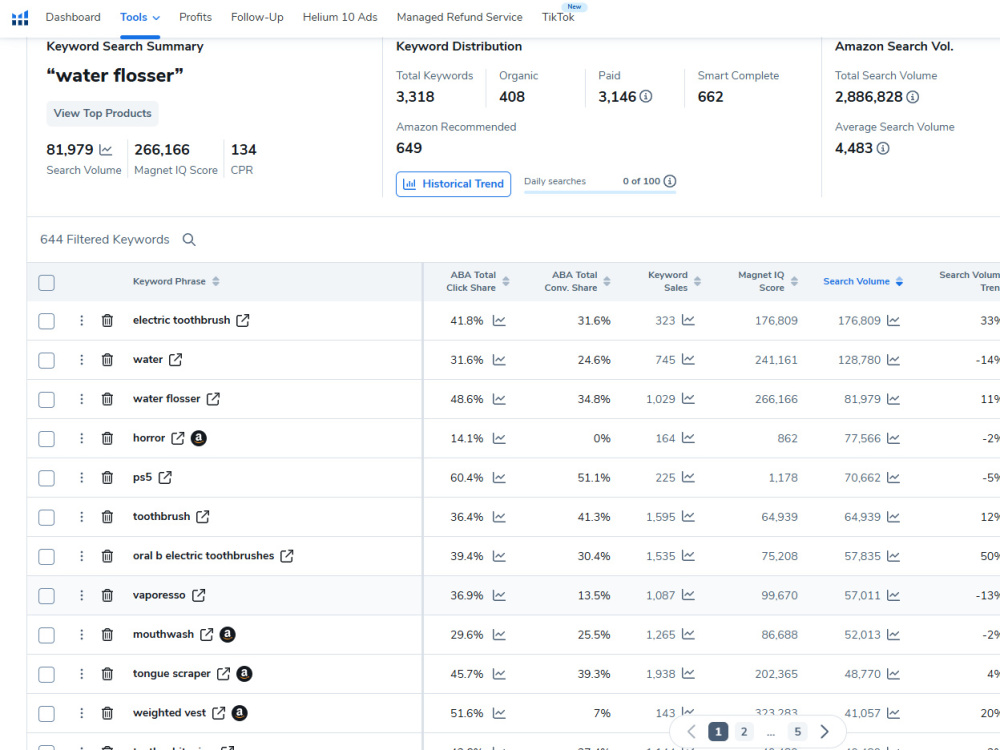The height and width of the screenshot is (750, 1000).
Task: Check the weighted vest row checkbox
Action: point(47,714)
